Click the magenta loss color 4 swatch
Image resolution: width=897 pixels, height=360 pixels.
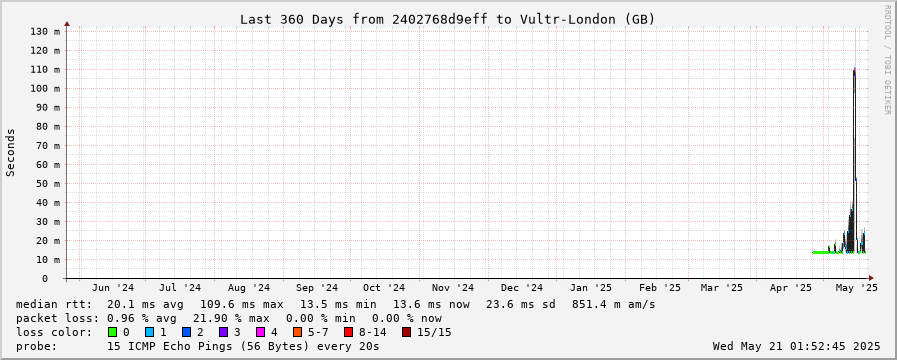pyautogui.click(x=260, y=332)
